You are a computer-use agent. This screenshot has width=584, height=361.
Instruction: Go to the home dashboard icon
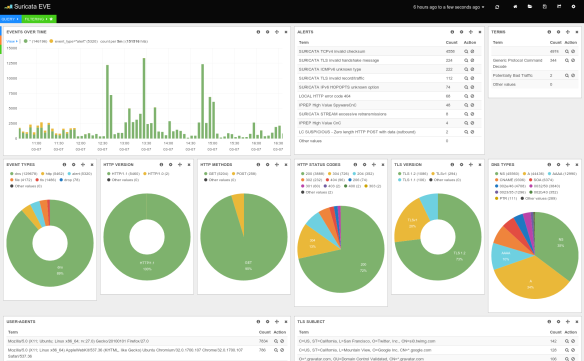[x=515, y=7]
